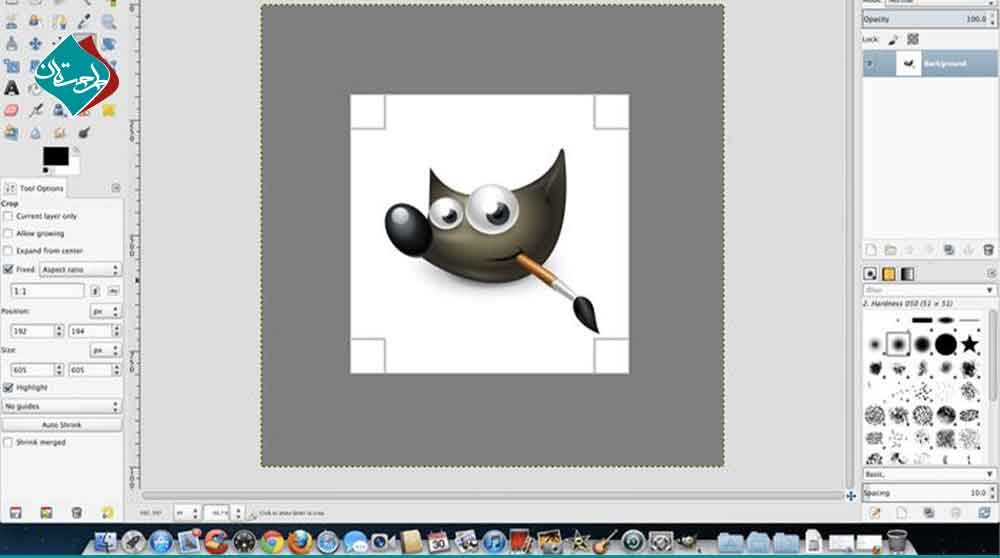Screen dimensions: 1000x558
Task: Select the Measure tool
Action: [x=11, y=43]
